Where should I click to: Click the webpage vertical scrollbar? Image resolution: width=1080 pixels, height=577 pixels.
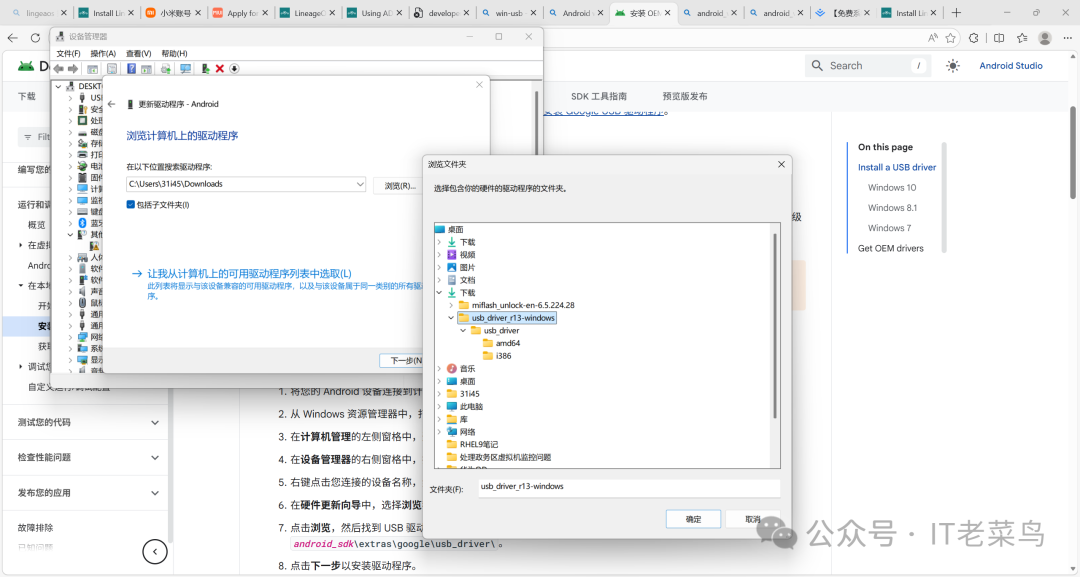(1073, 153)
